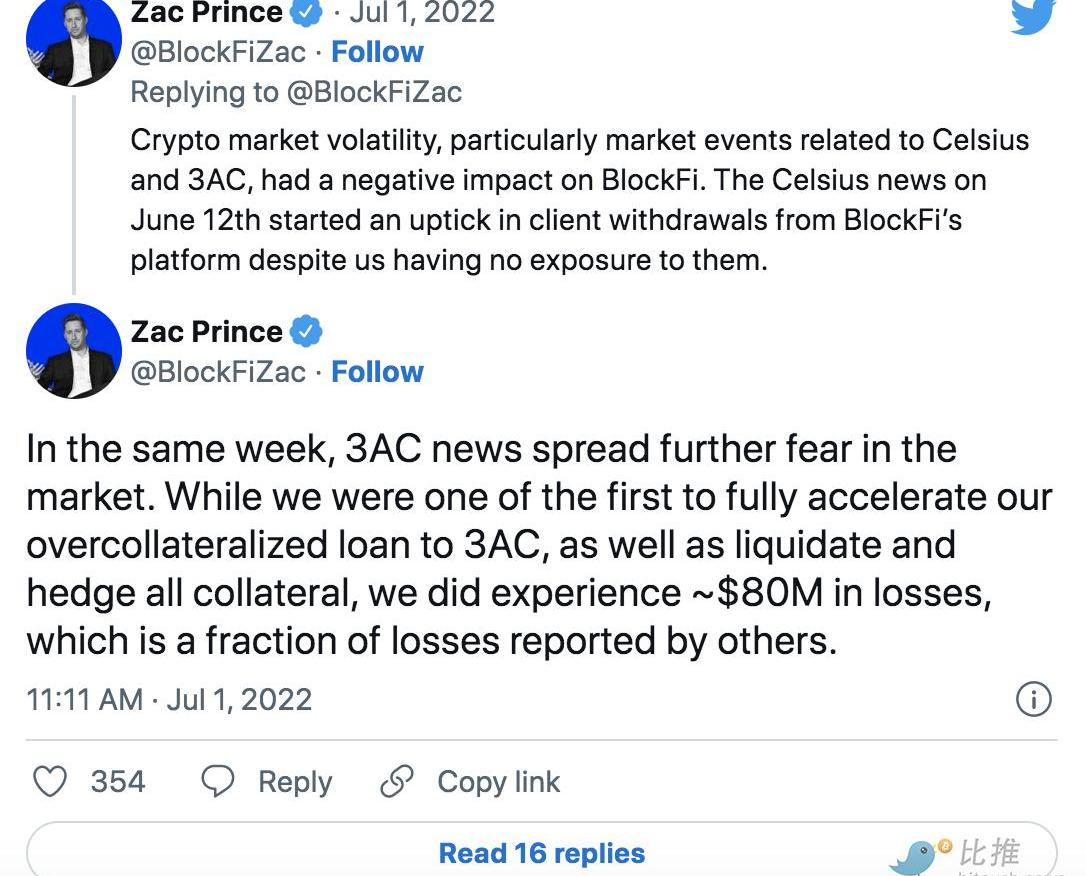
Task: Like the tweet with the heart icon
Action: [x=51, y=782]
